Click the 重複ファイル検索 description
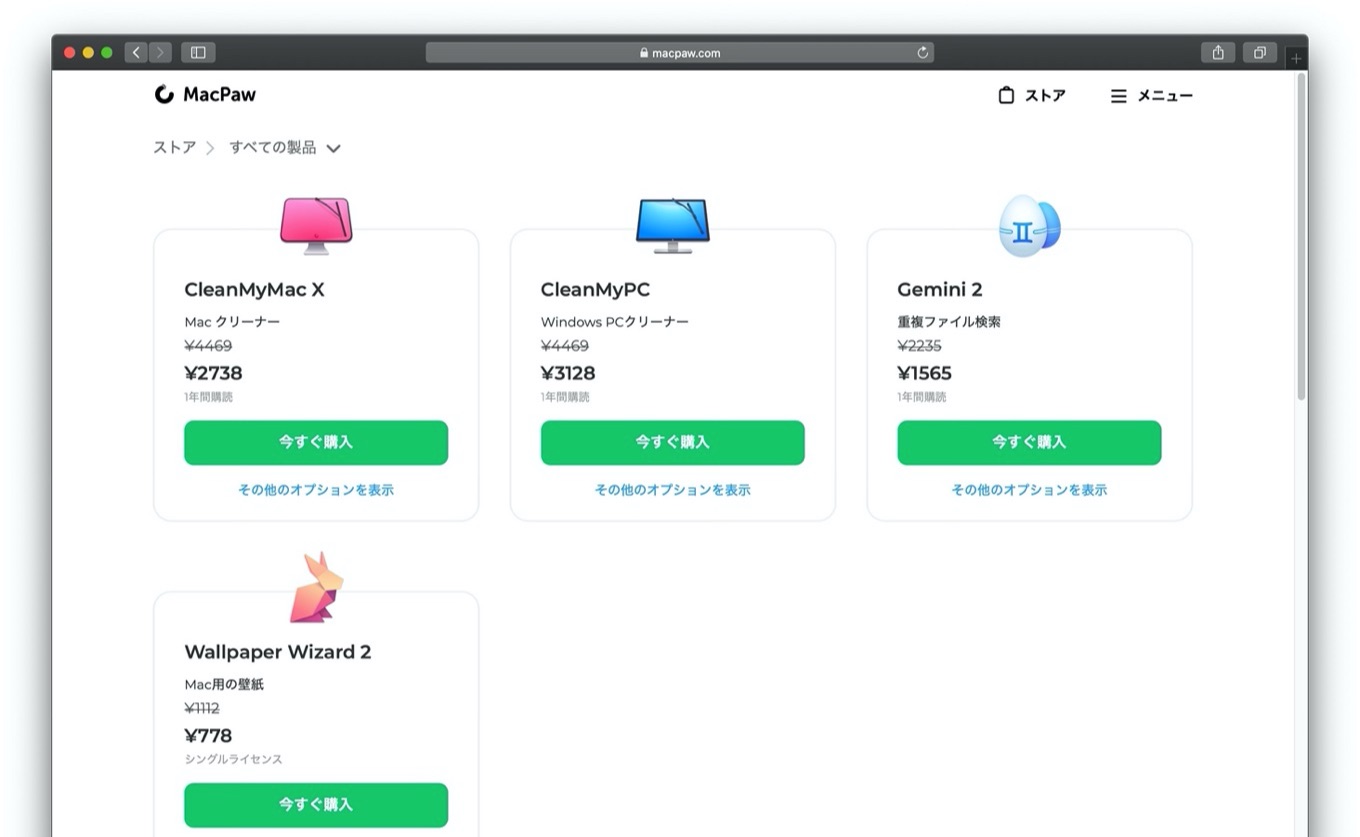 tap(949, 322)
